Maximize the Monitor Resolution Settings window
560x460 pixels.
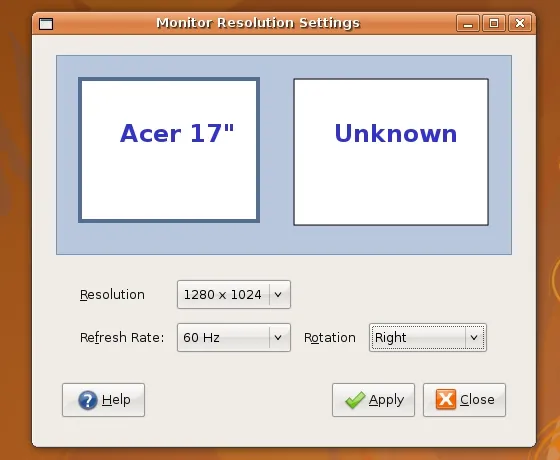tap(494, 23)
